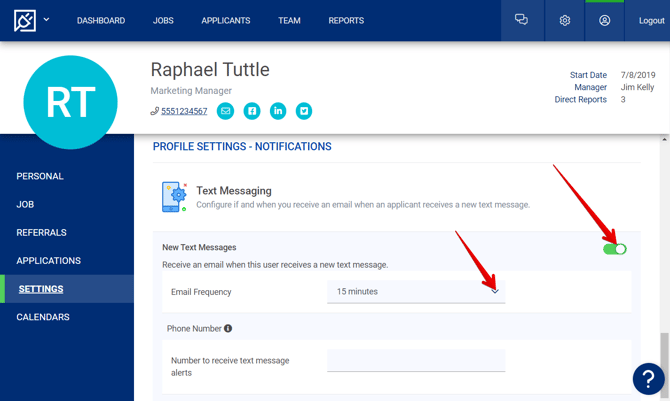Screen dimensions: 670x401
Task: Expand the logo menu chevron in header
Action: pyautogui.click(x=47, y=20)
